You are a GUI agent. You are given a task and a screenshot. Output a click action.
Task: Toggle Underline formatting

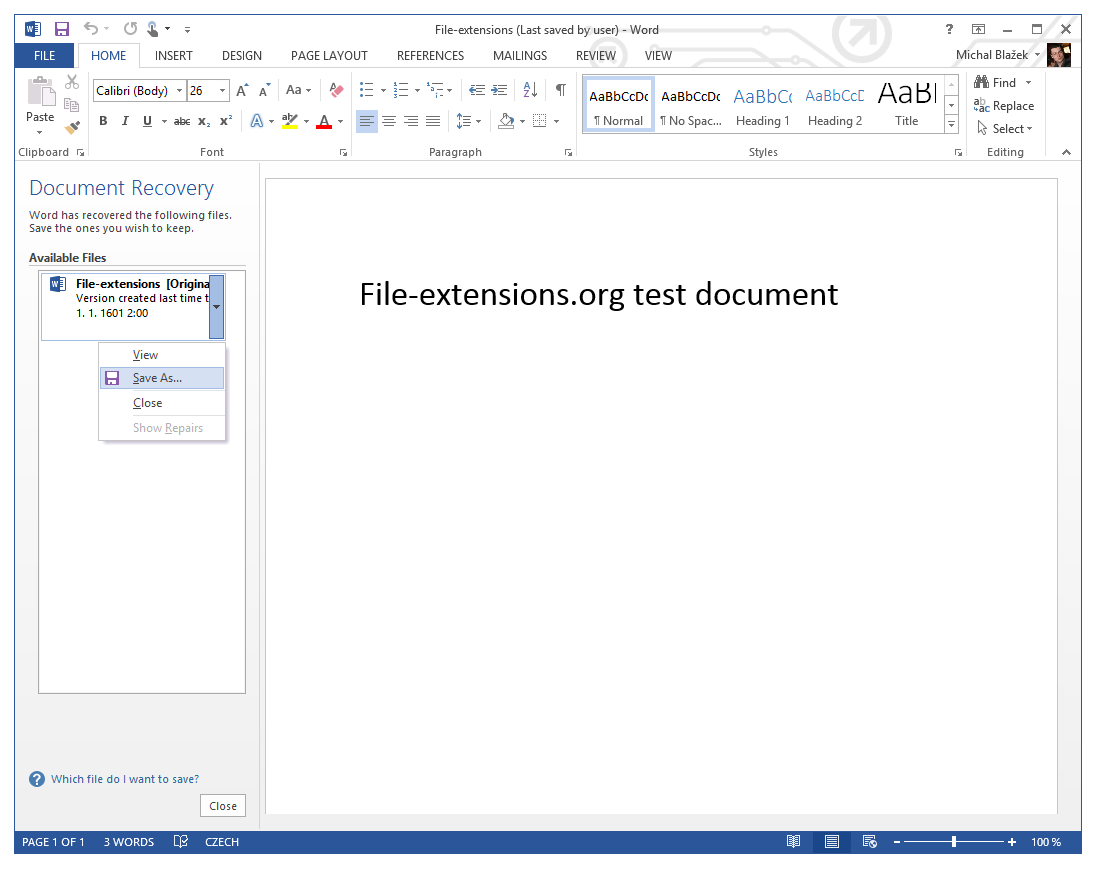[147, 121]
